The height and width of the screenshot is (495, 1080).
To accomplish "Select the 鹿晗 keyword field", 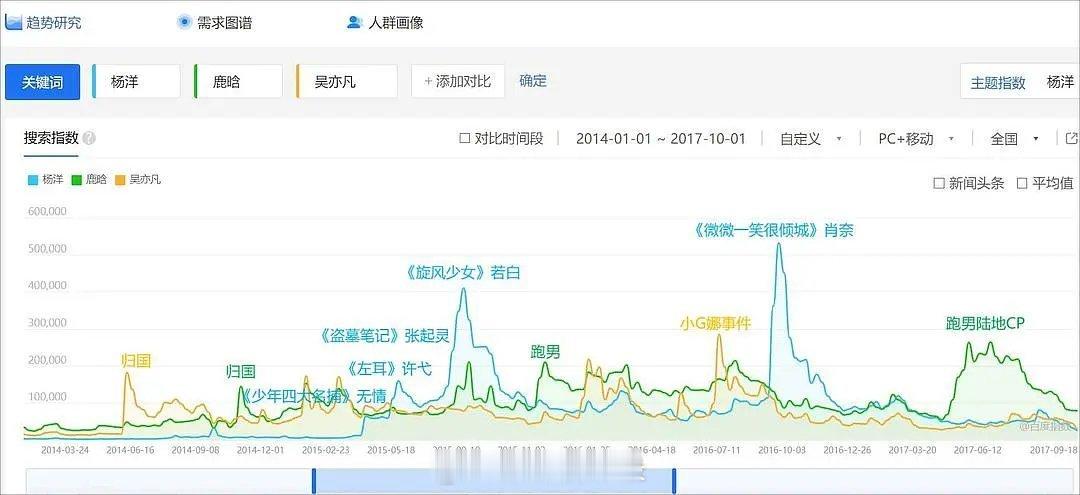I will coord(238,82).
